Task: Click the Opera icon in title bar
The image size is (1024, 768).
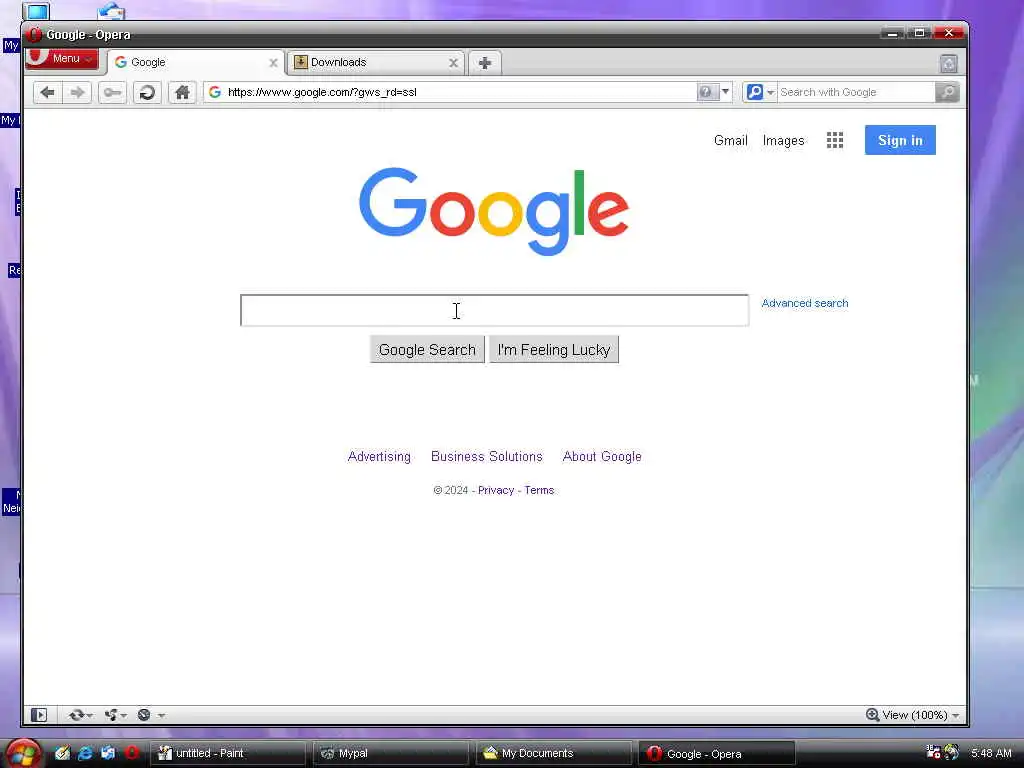Action: [x=35, y=35]
